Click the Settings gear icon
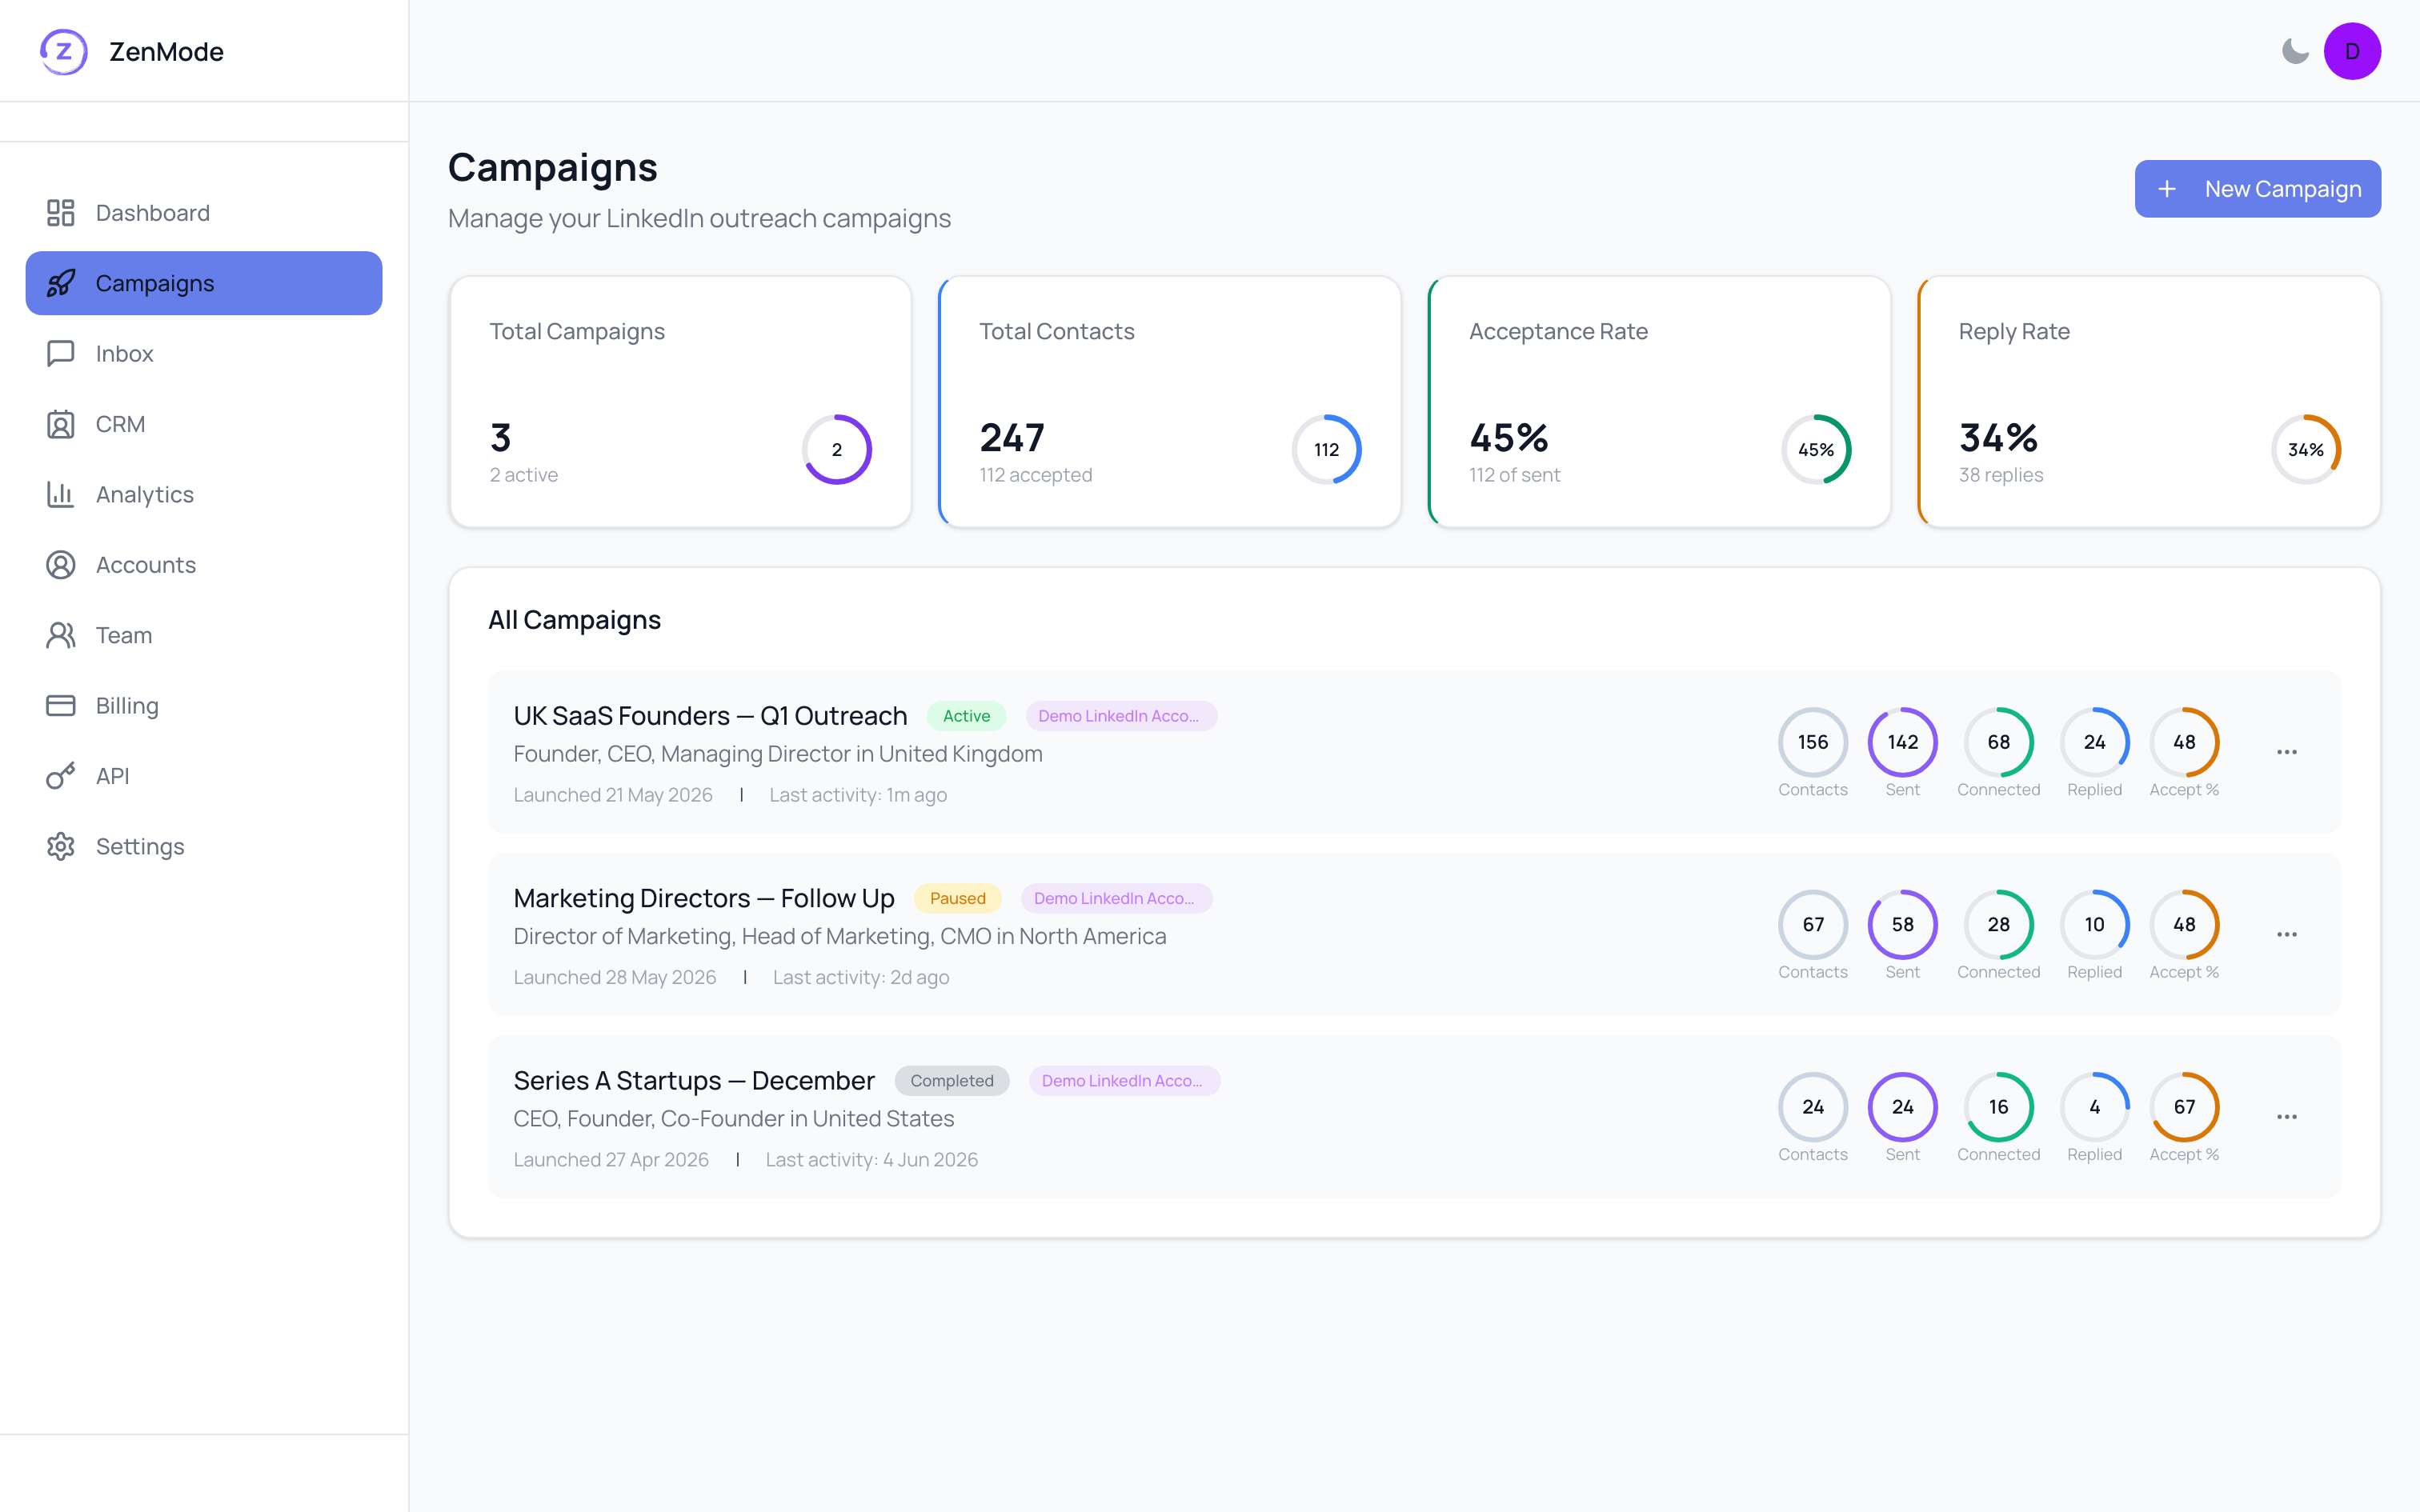 [x=61, y=846]
